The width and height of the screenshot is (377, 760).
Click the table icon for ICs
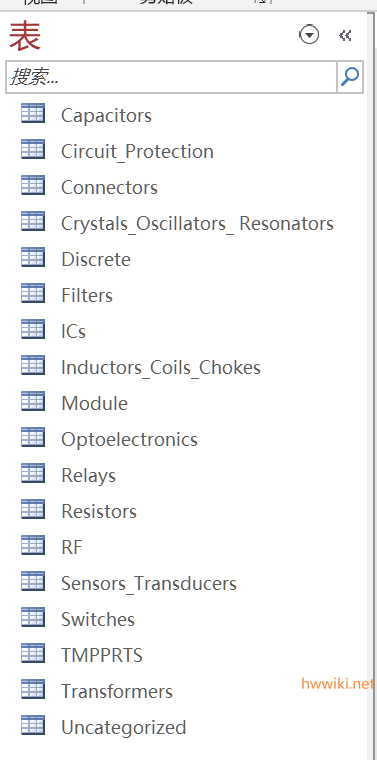(33, 330)
